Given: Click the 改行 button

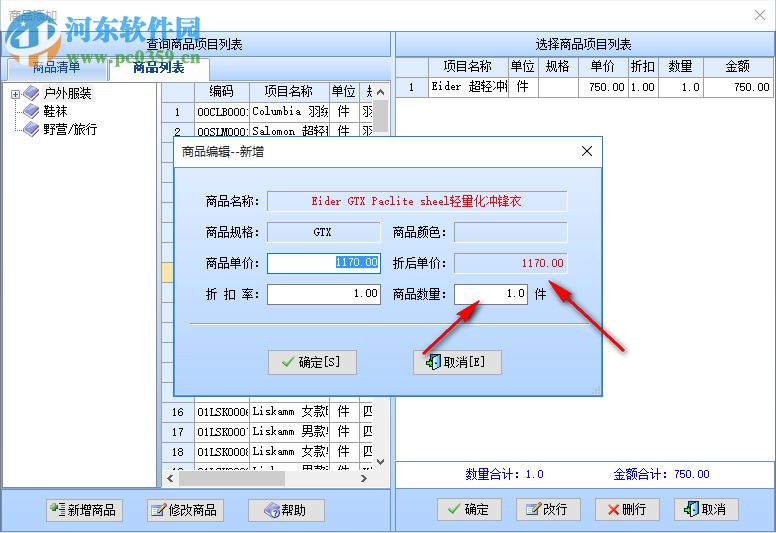Looking at the screenshot, I should pyautogui.click(x=548, y=509).
